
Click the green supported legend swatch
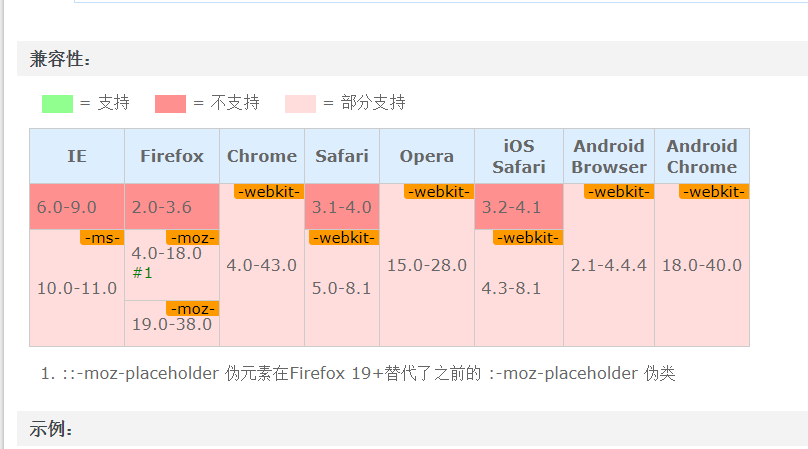(58, 103)
